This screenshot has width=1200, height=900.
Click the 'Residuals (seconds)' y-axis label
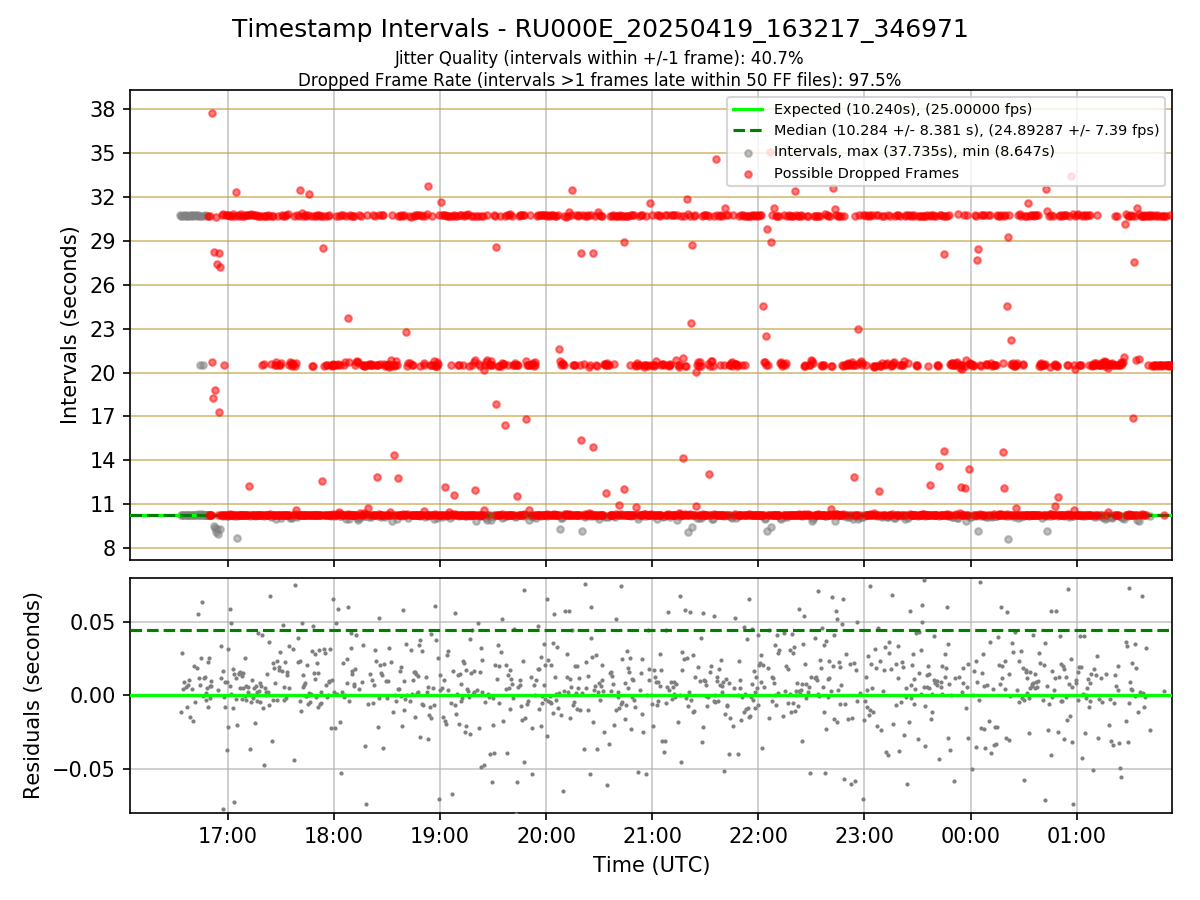tap(33, 696)
